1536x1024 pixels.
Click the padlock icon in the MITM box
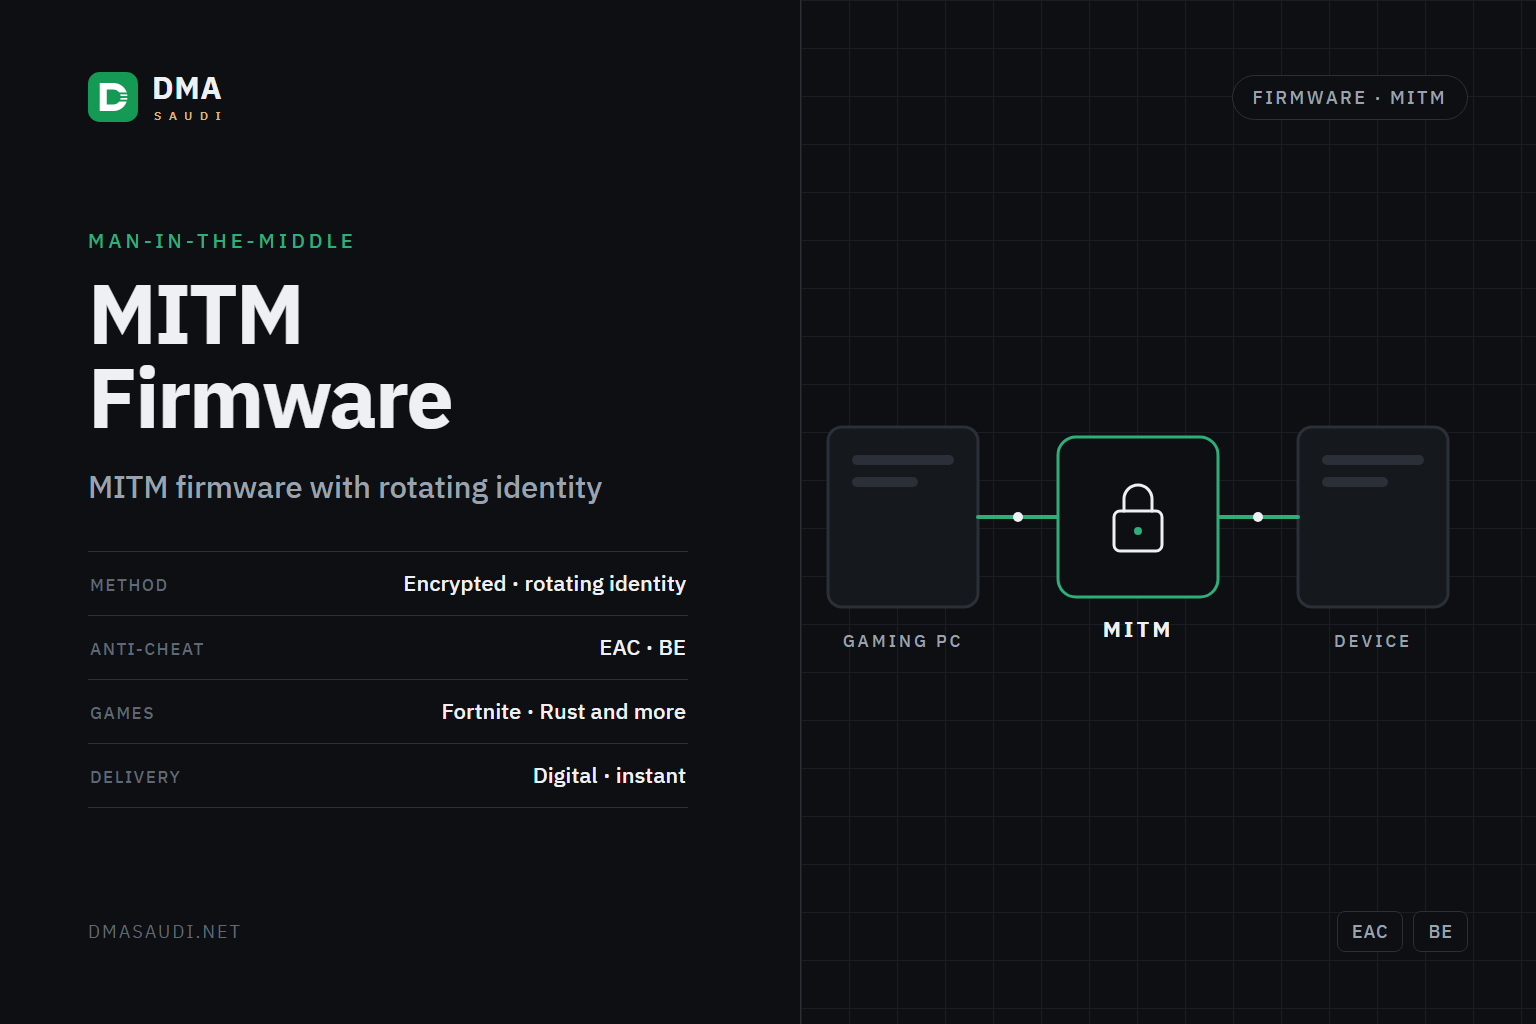click(x=1138, y=518)
